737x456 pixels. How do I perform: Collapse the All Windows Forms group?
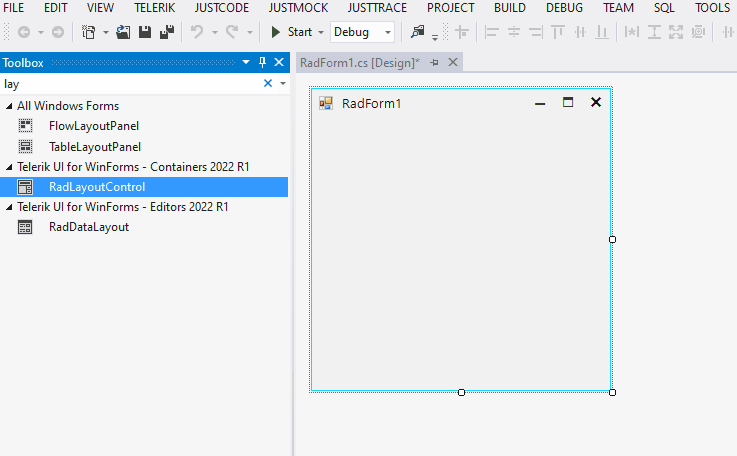9,106
